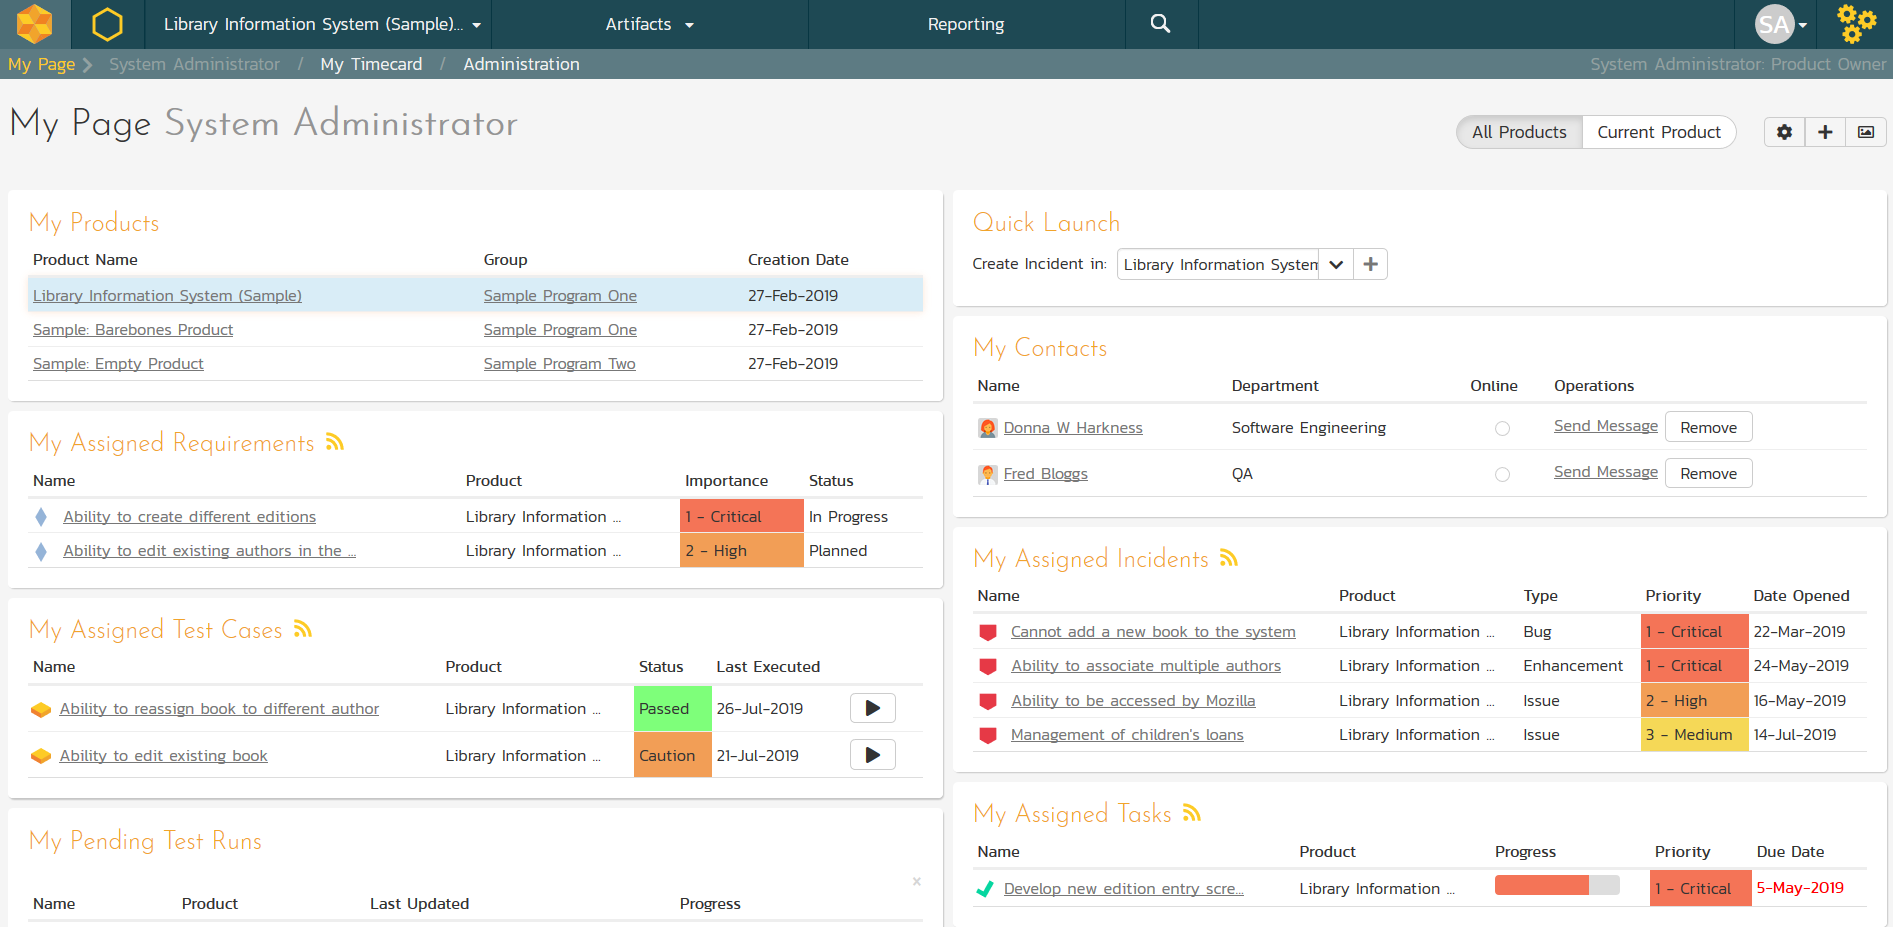Click the plus icon to add widget
Viewport: 1893px width, 927px height.
click(1825, 132)
